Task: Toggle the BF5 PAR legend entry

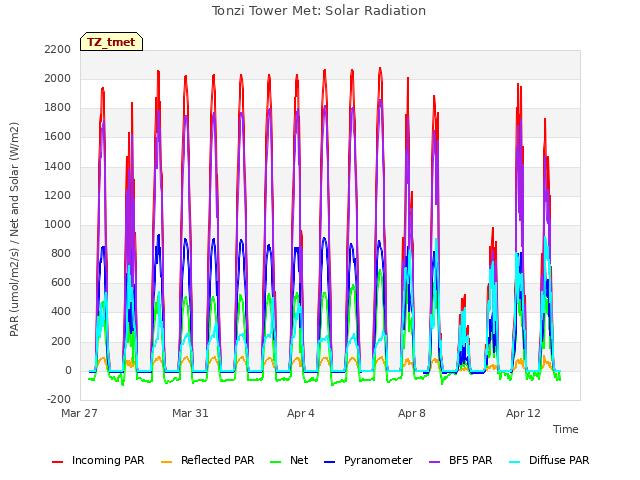Action: [x=461, y=460]
